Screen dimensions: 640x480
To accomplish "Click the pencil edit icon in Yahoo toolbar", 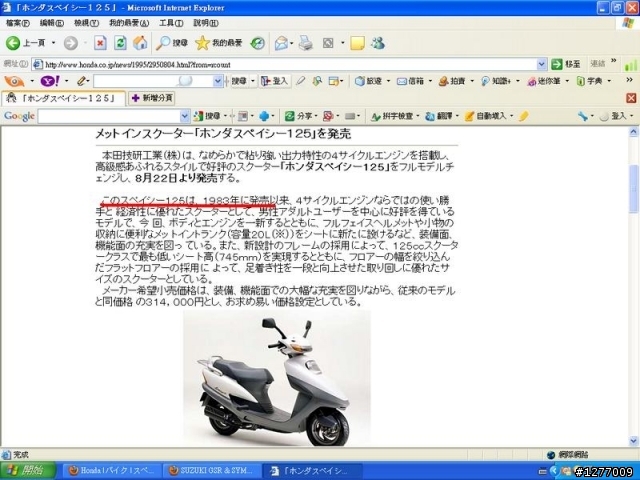I will coord(81,81).
